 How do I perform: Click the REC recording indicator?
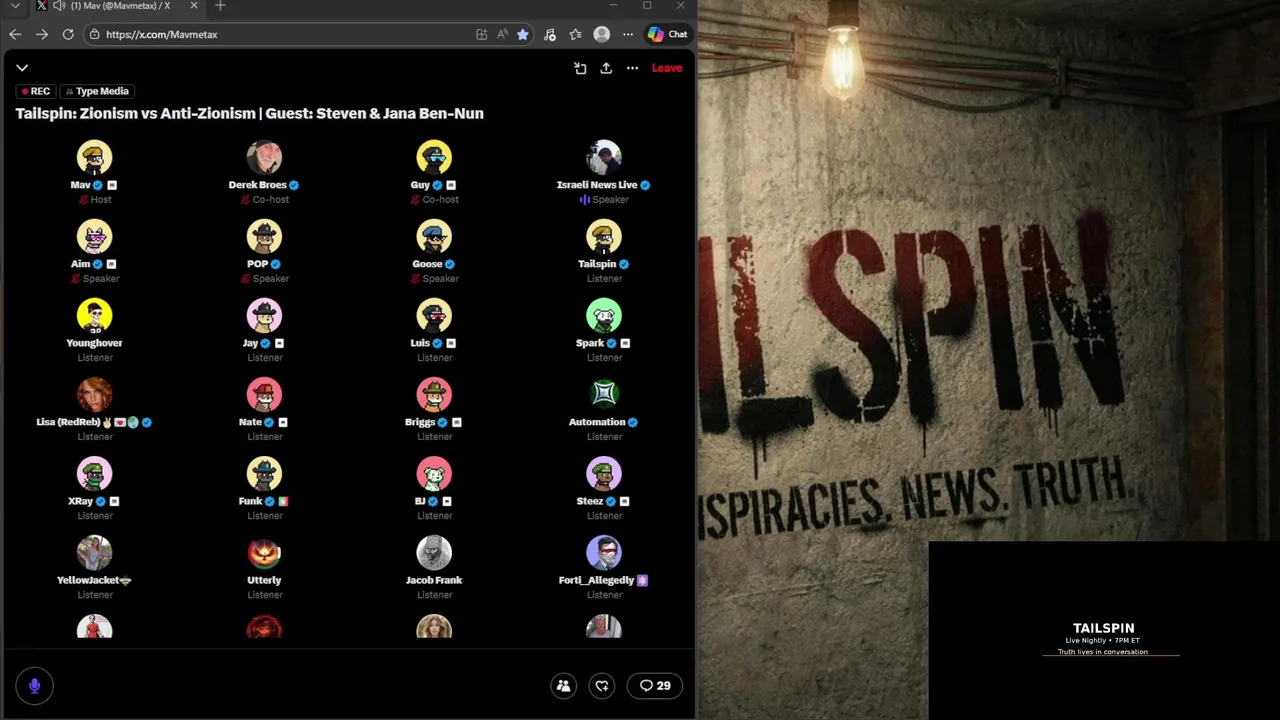pos(36,91)
